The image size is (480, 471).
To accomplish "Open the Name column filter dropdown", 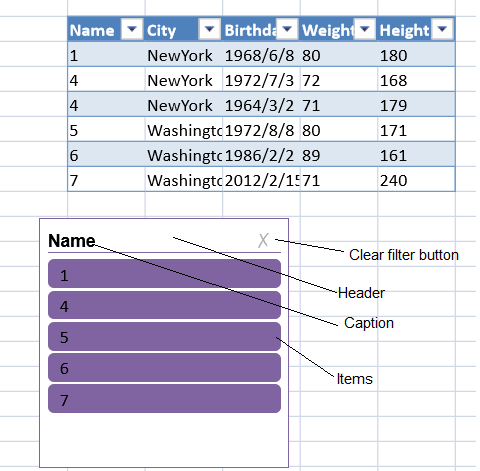I will click(132, 30).
